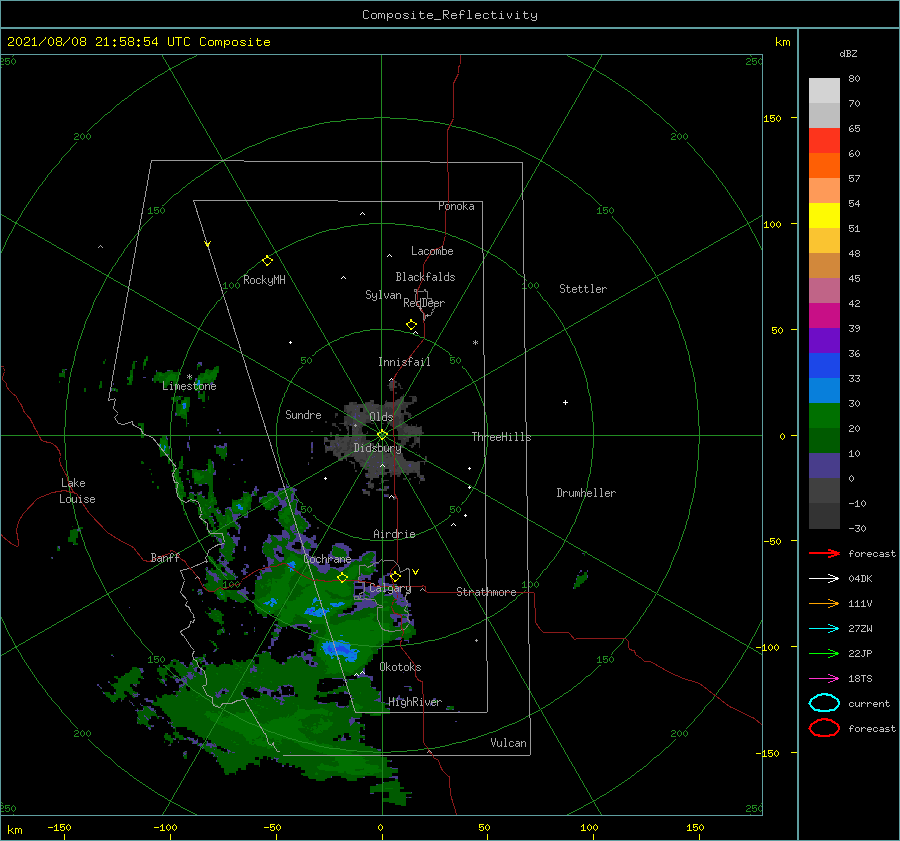Click the red 65 dBZ color swatch

click(x=824, y=141)
